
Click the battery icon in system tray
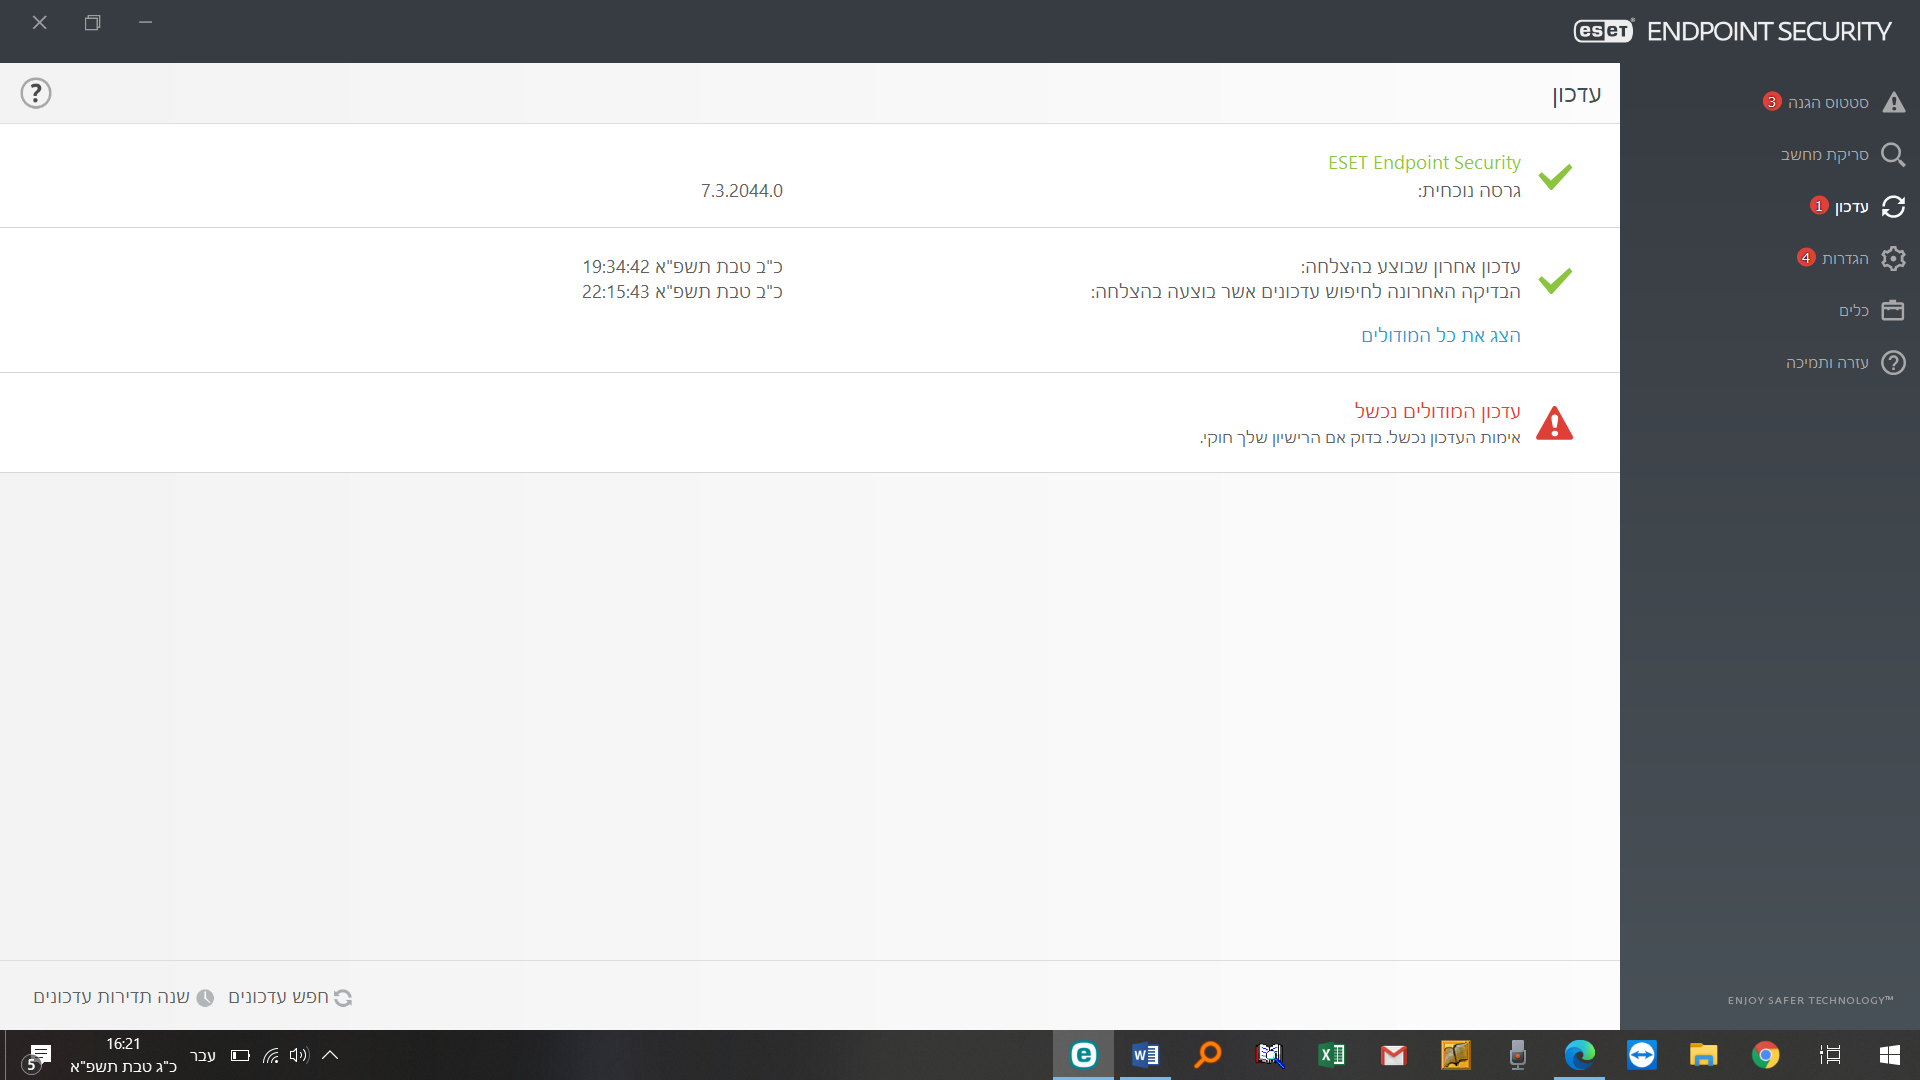(240, 1055)
